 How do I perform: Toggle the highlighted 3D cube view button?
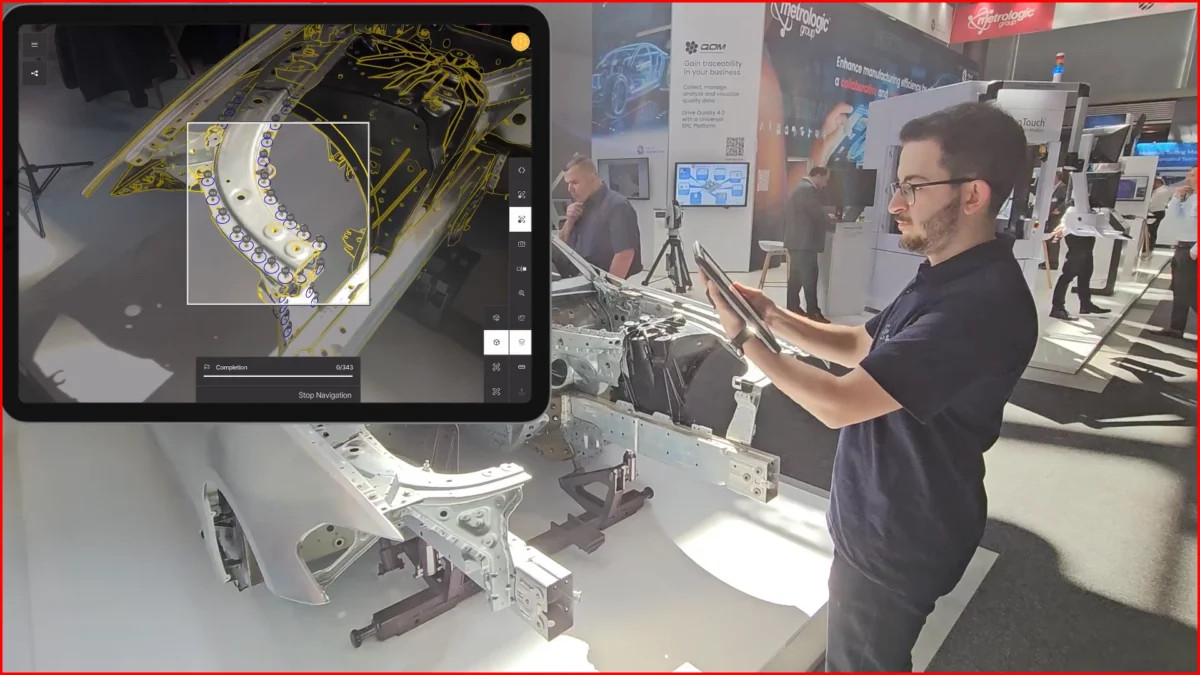pos(496,343)
